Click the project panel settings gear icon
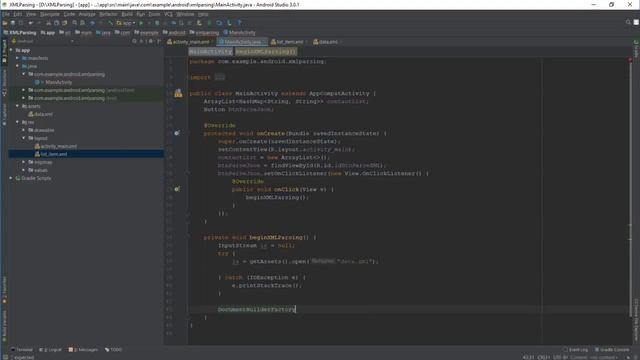The image size is (640, 360). click(x=151, y=41)
